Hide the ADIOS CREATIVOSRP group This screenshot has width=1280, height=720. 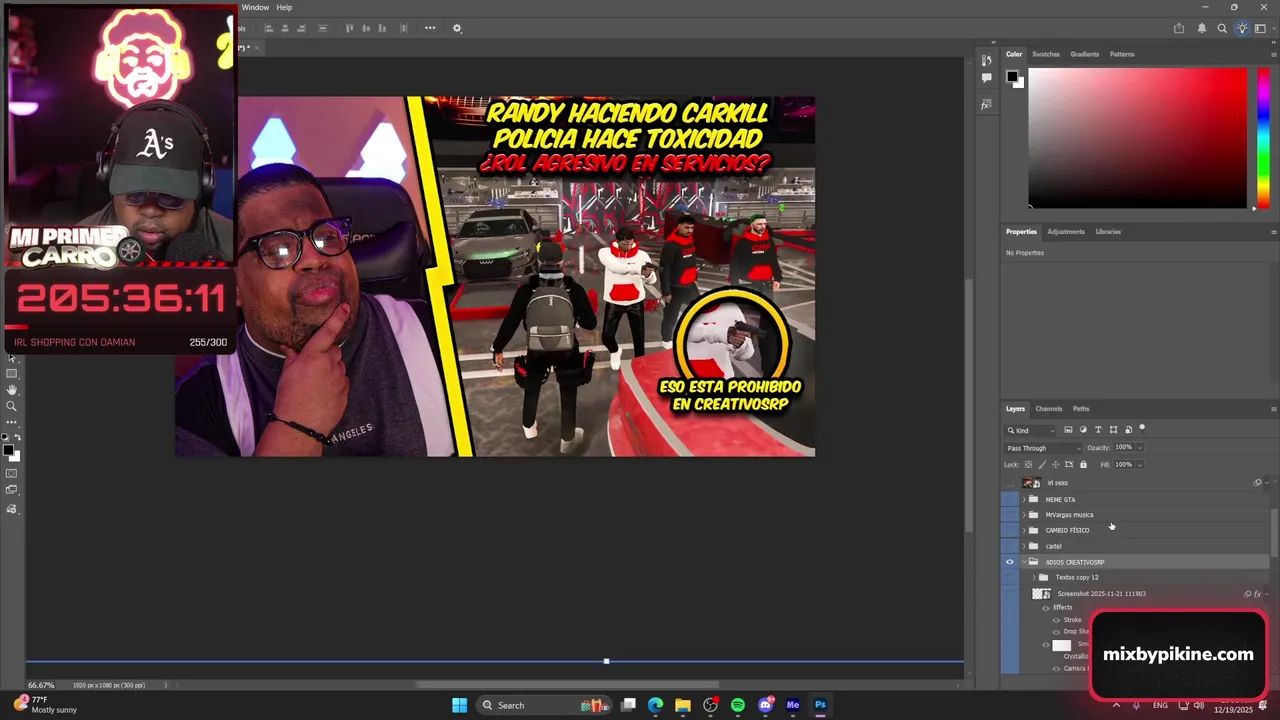[1009, 562]
